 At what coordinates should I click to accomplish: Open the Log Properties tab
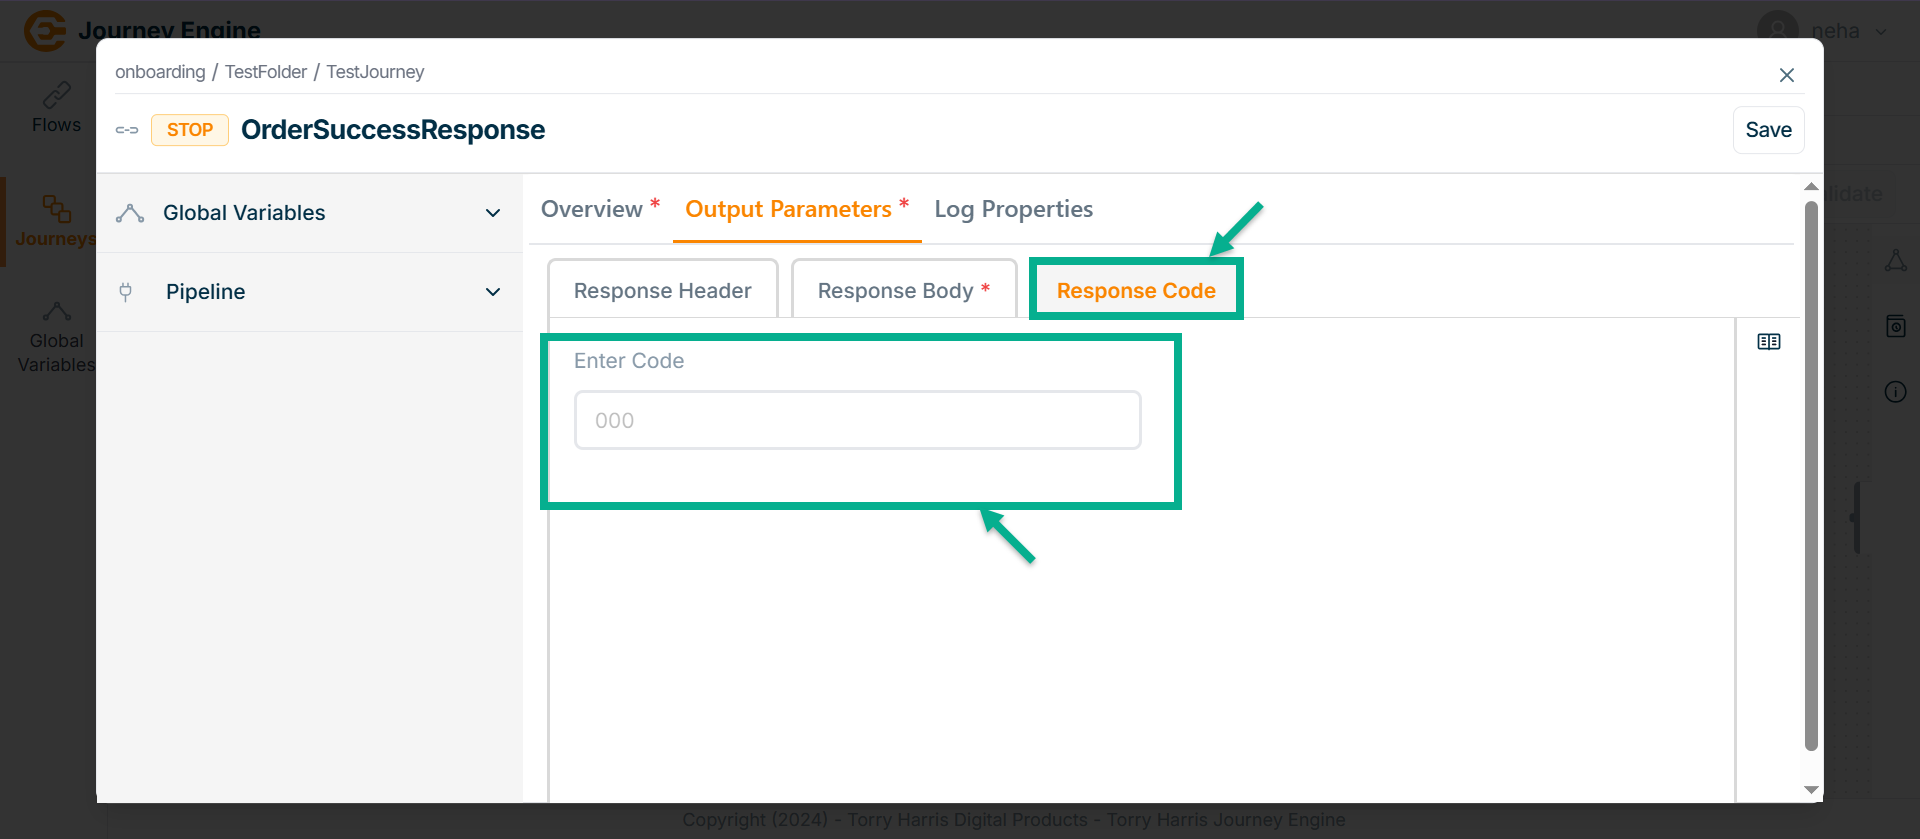(x=1013, y=209)
